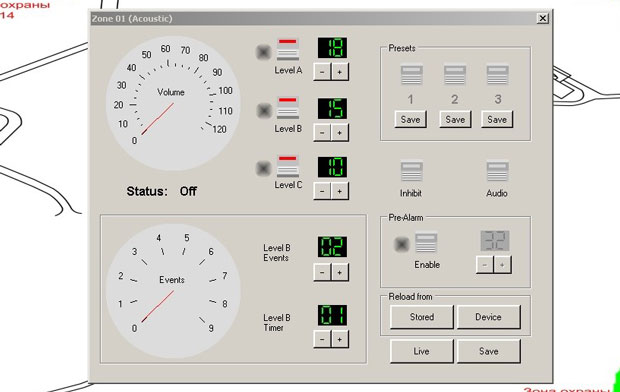Toggle the Level A switch
The height and width of the screenshot is (392, 620).
287,49
